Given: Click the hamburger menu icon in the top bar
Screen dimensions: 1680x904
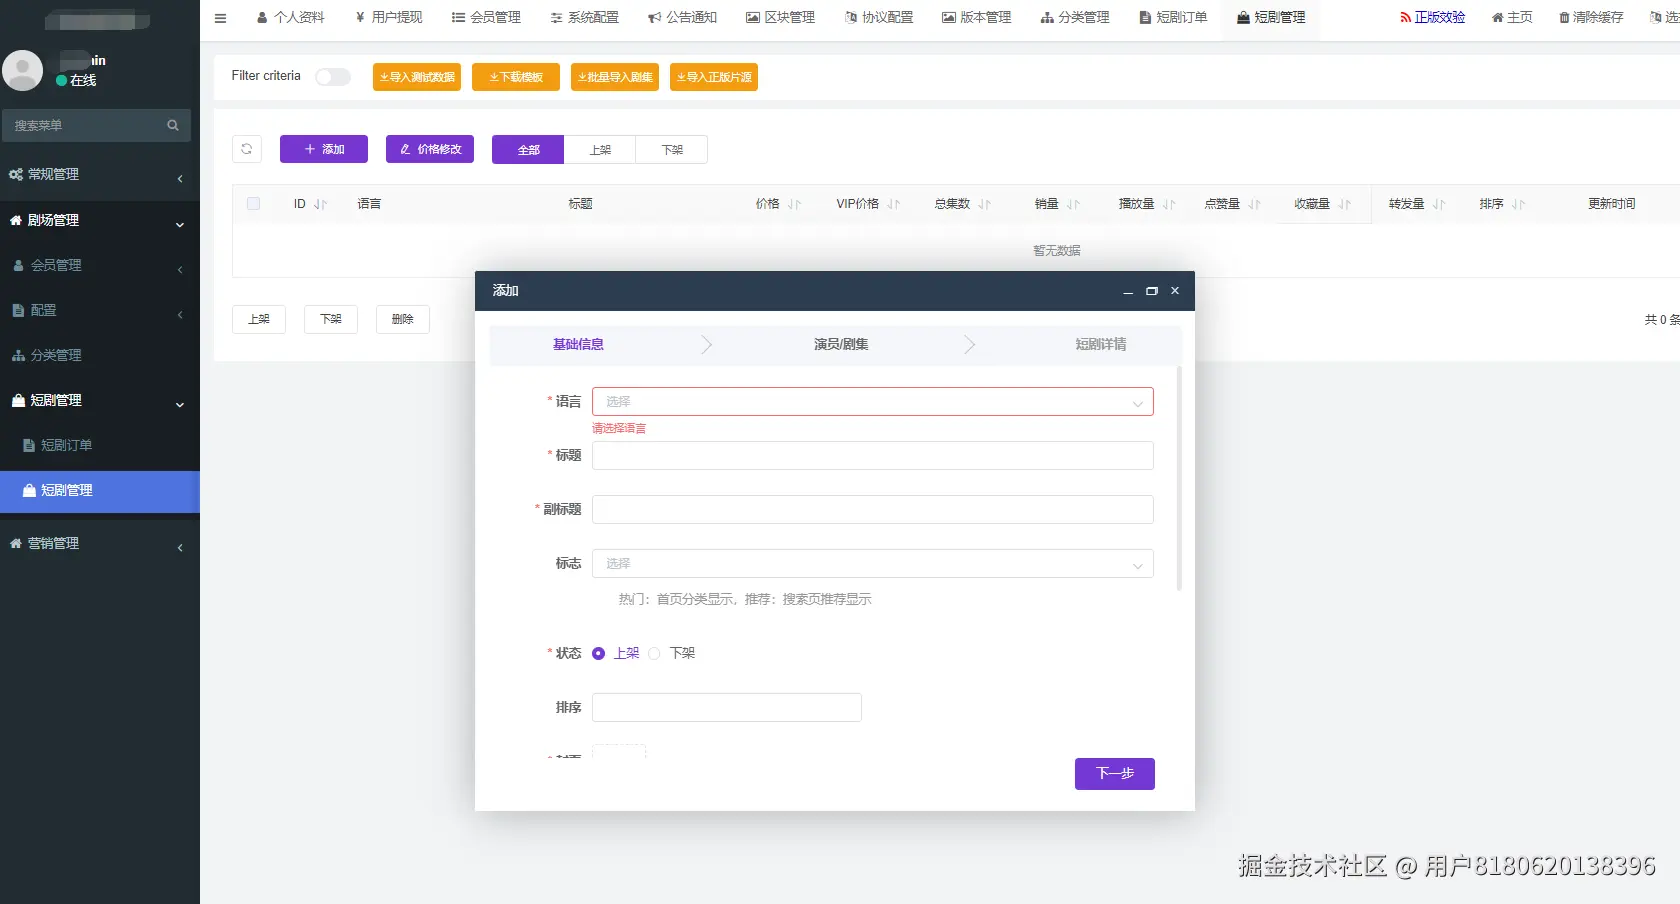Looking at the screenshot, I should (221, 18).
